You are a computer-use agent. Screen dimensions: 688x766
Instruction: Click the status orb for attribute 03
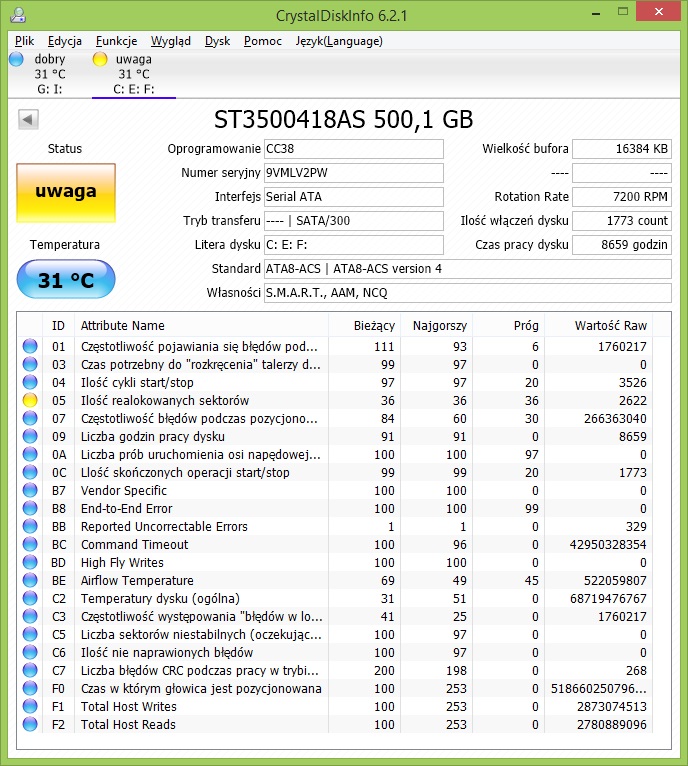(30, 364)
